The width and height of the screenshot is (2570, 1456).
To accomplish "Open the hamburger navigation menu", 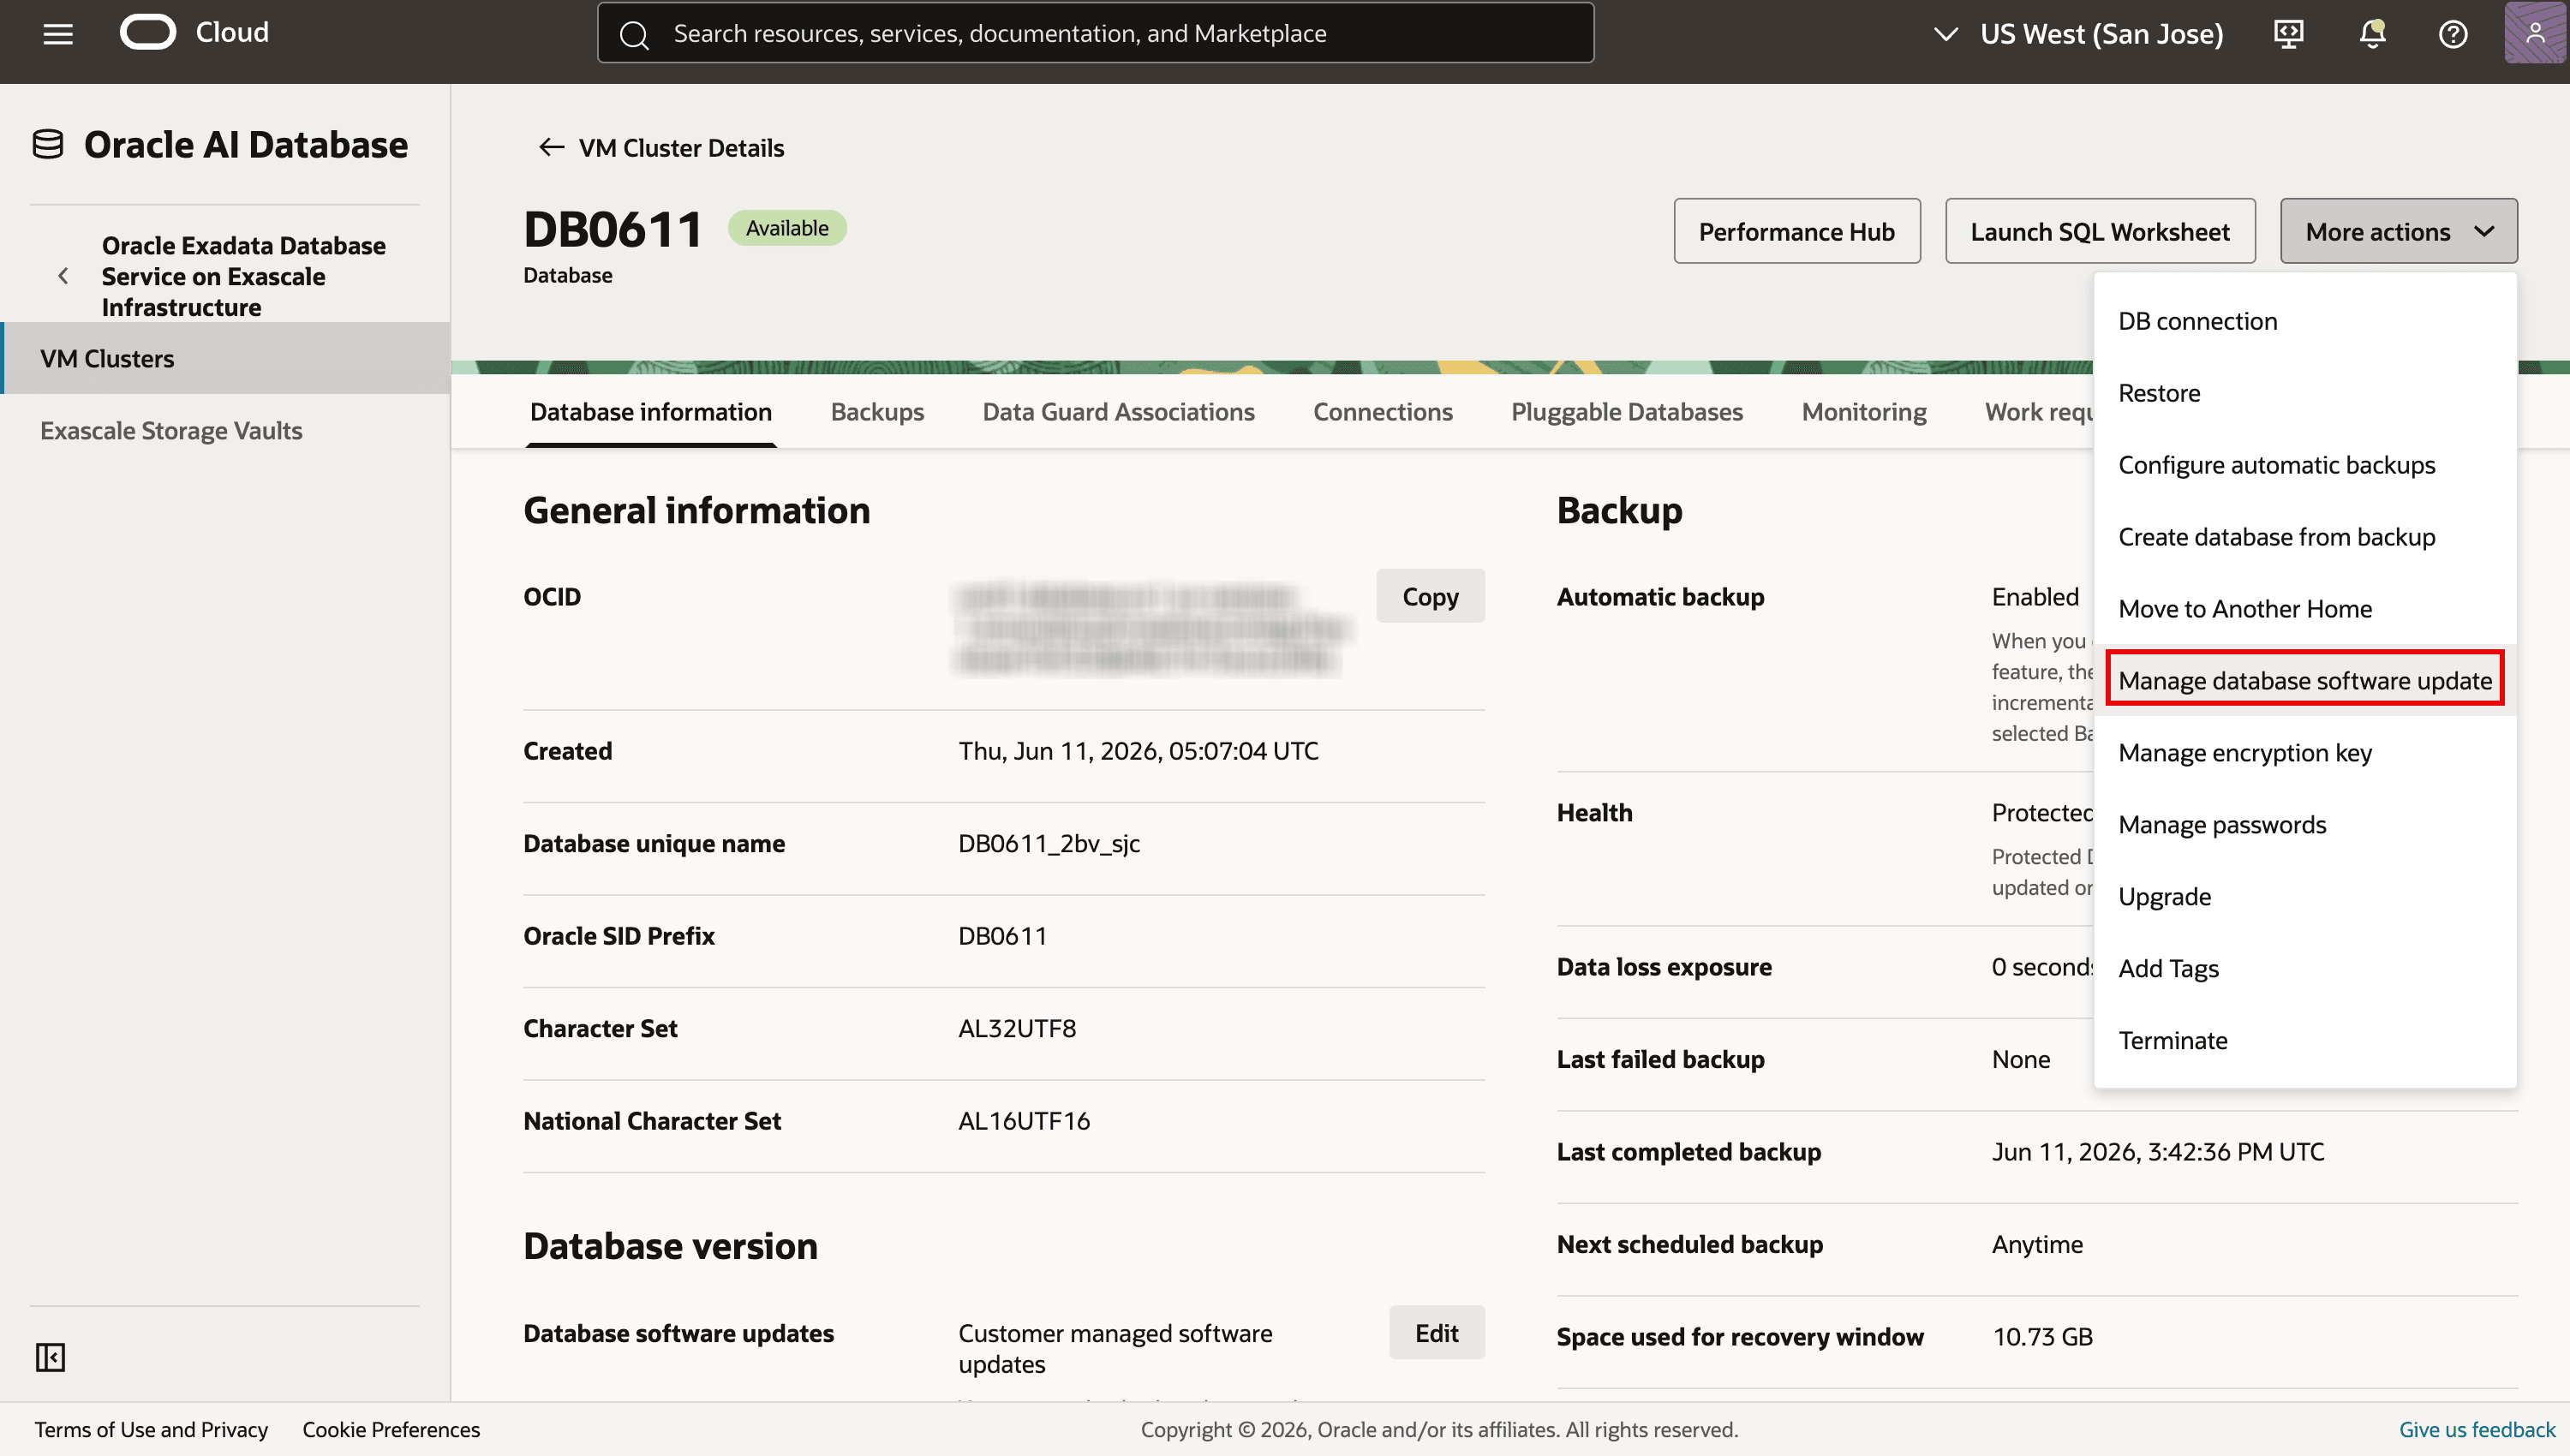I will tap(58, 34).
